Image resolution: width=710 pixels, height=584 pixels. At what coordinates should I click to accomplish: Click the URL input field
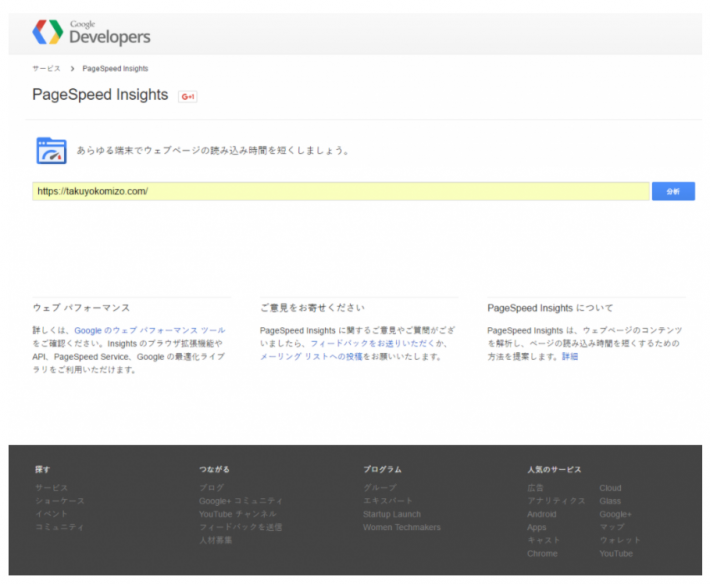click(x=340, y=191)
